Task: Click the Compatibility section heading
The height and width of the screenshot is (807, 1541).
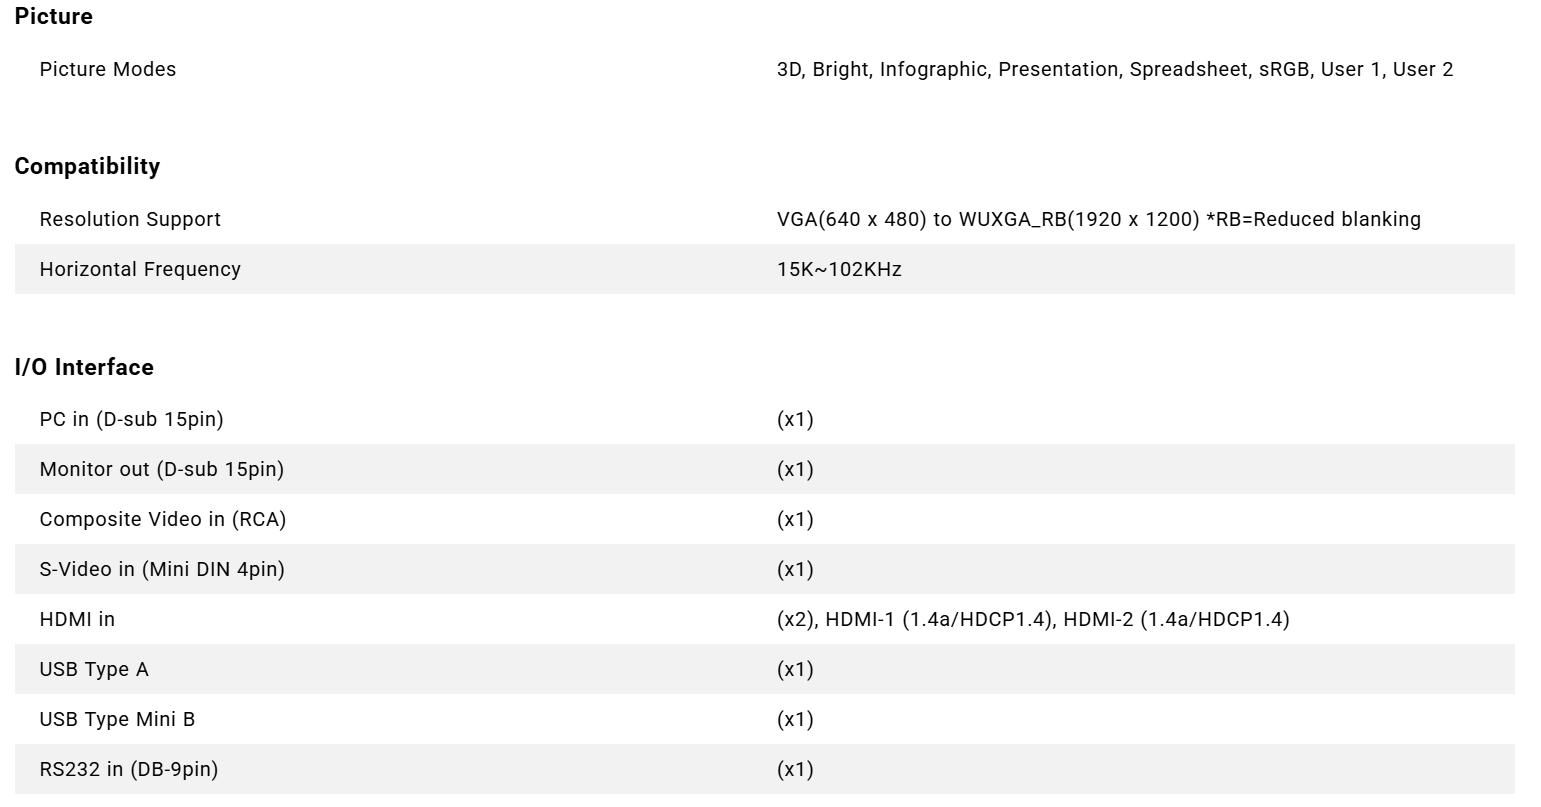Action: click(87, 166)
